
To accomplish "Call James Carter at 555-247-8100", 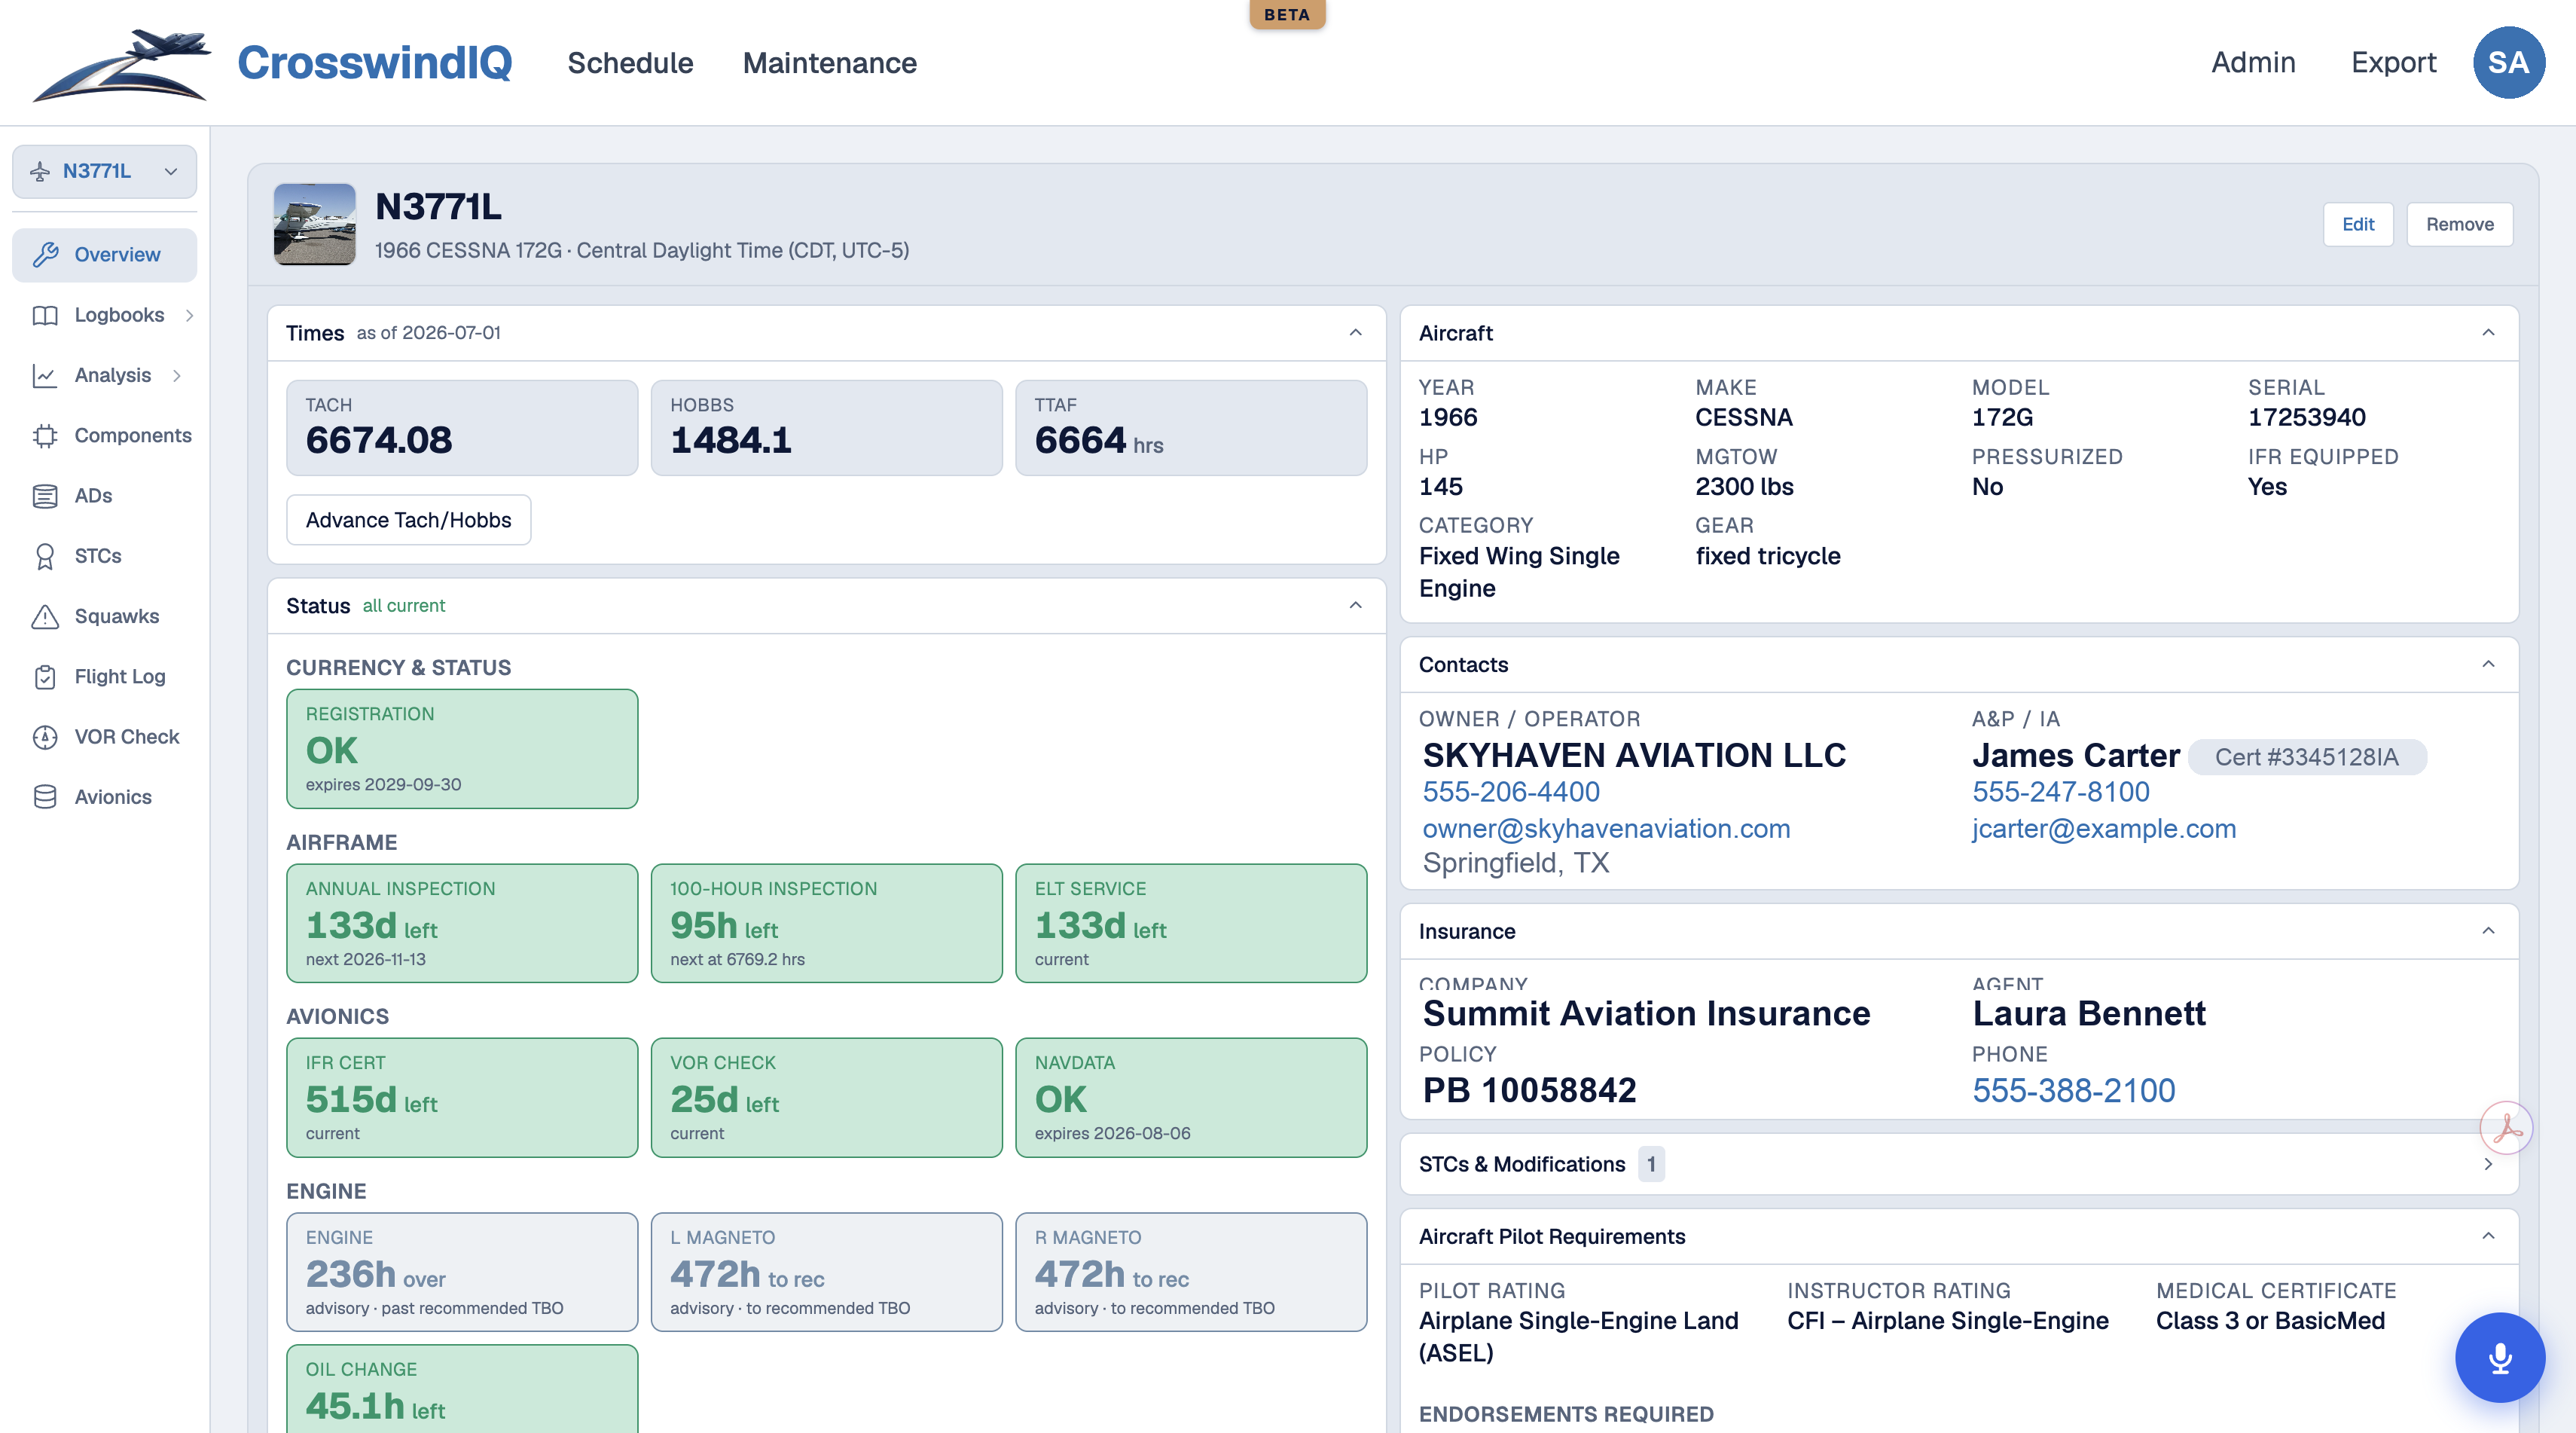I will [x=2060, y=792].
